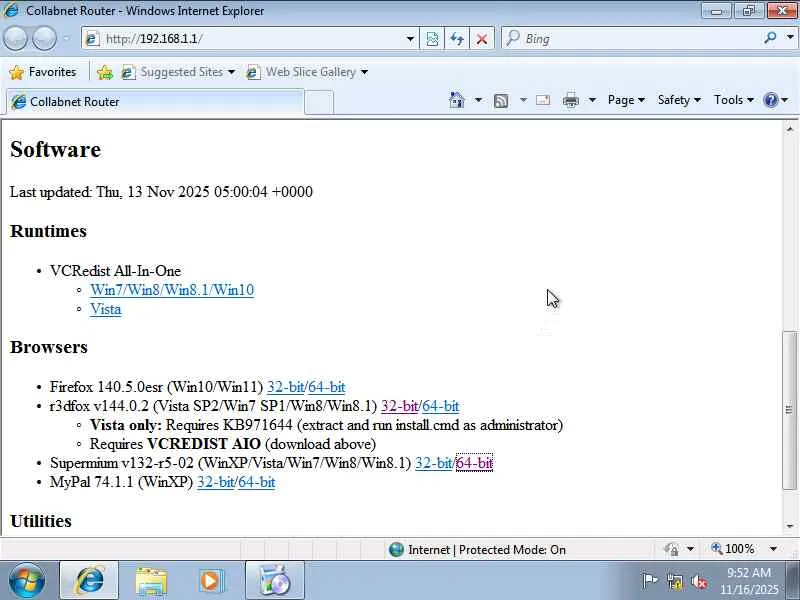Click the status bar privacy lock icon
The height and width of the screenshot is (600, 800).
pos(671,549)
